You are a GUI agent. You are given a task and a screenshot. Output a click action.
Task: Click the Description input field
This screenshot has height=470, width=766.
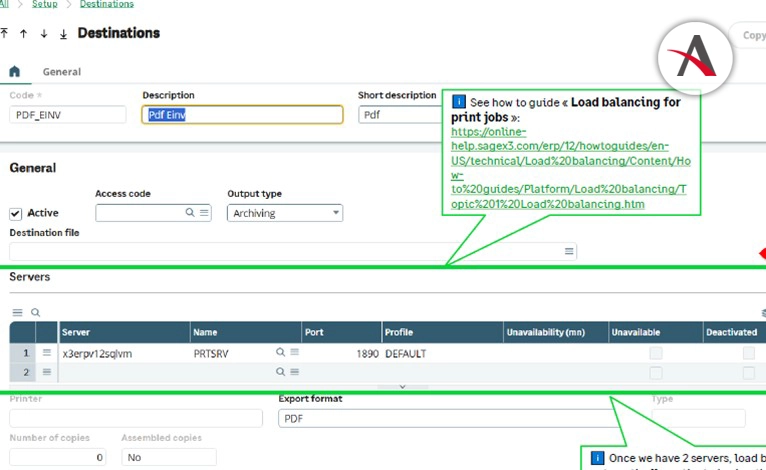[243, 115]
